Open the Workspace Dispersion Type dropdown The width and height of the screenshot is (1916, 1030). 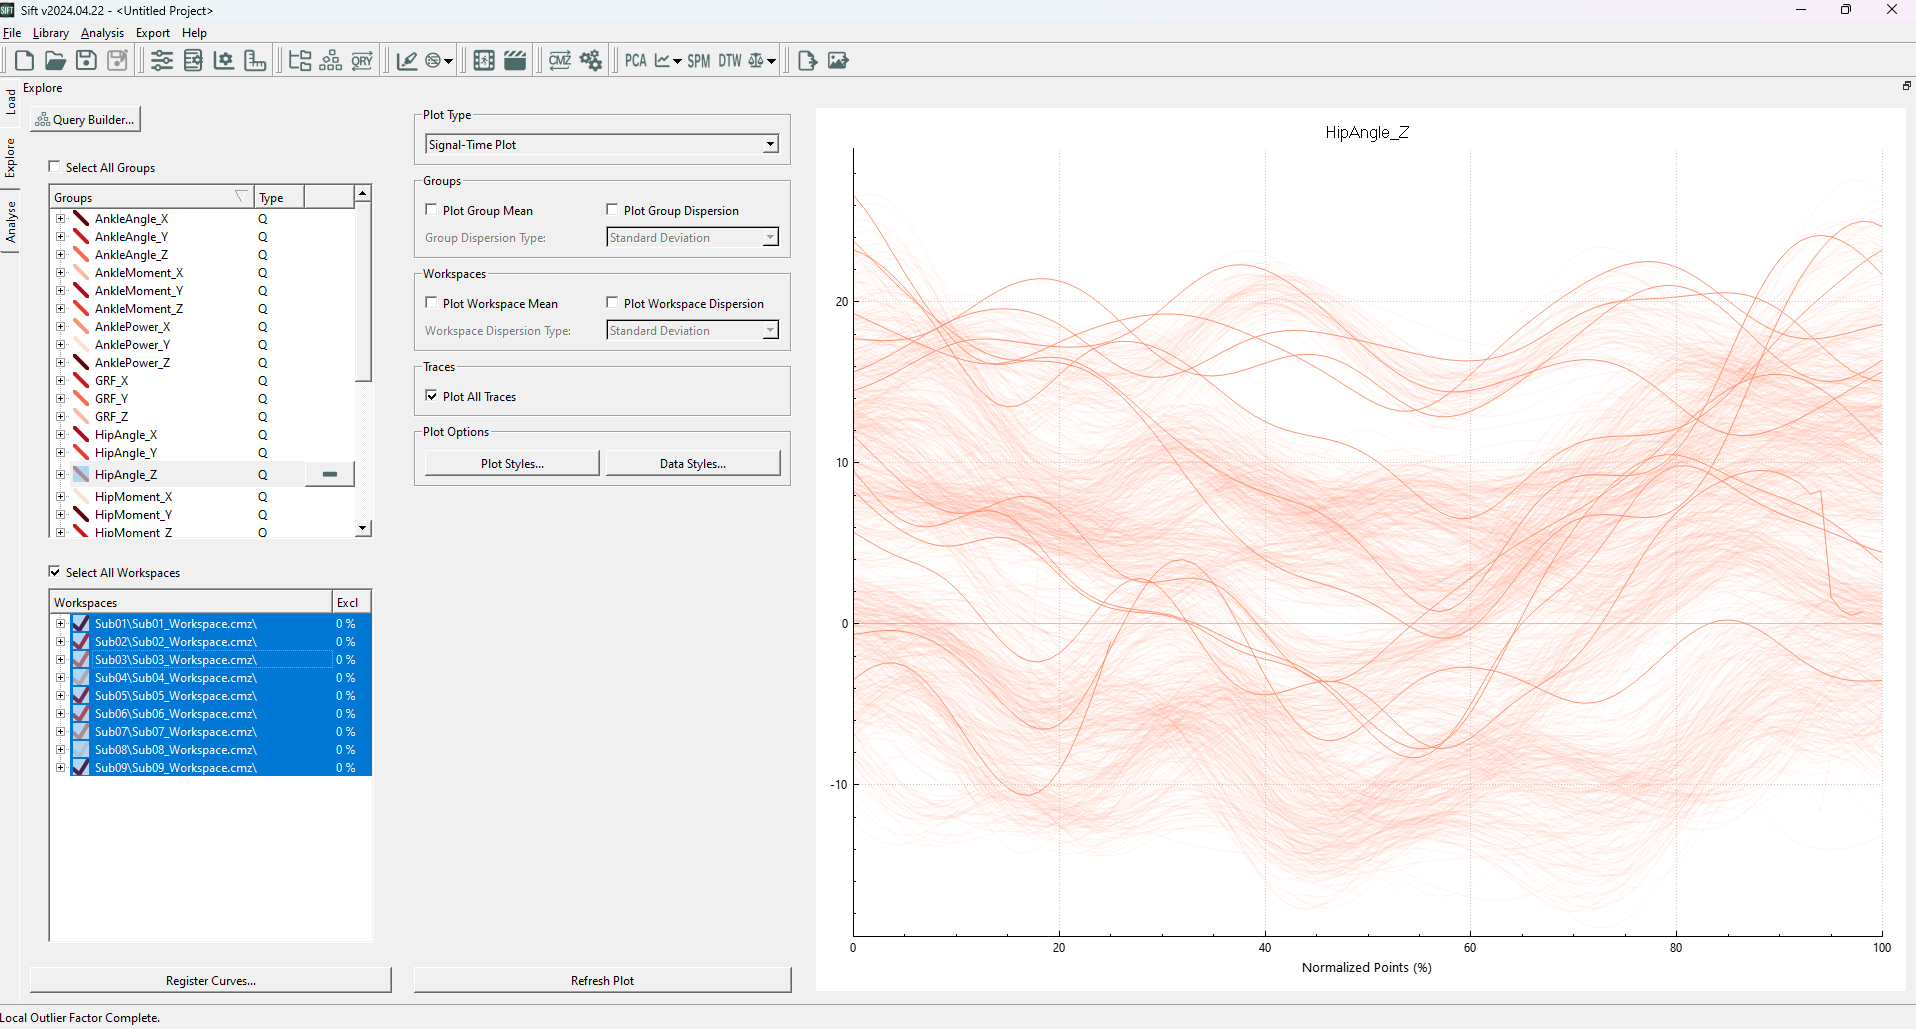point(692,331)
